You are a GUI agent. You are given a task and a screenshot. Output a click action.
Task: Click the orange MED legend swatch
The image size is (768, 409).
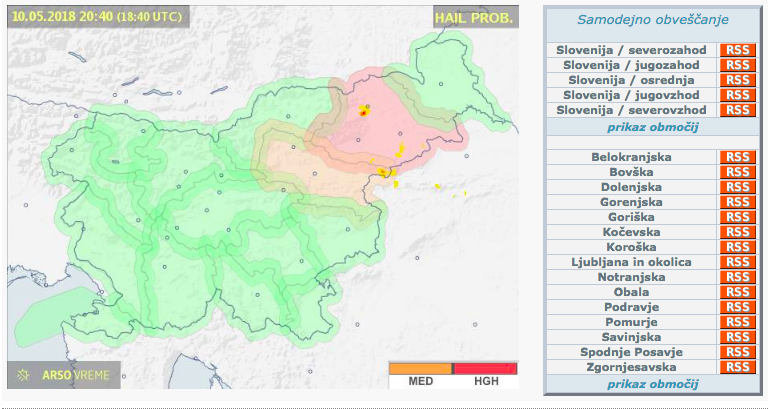pos(420,368)
